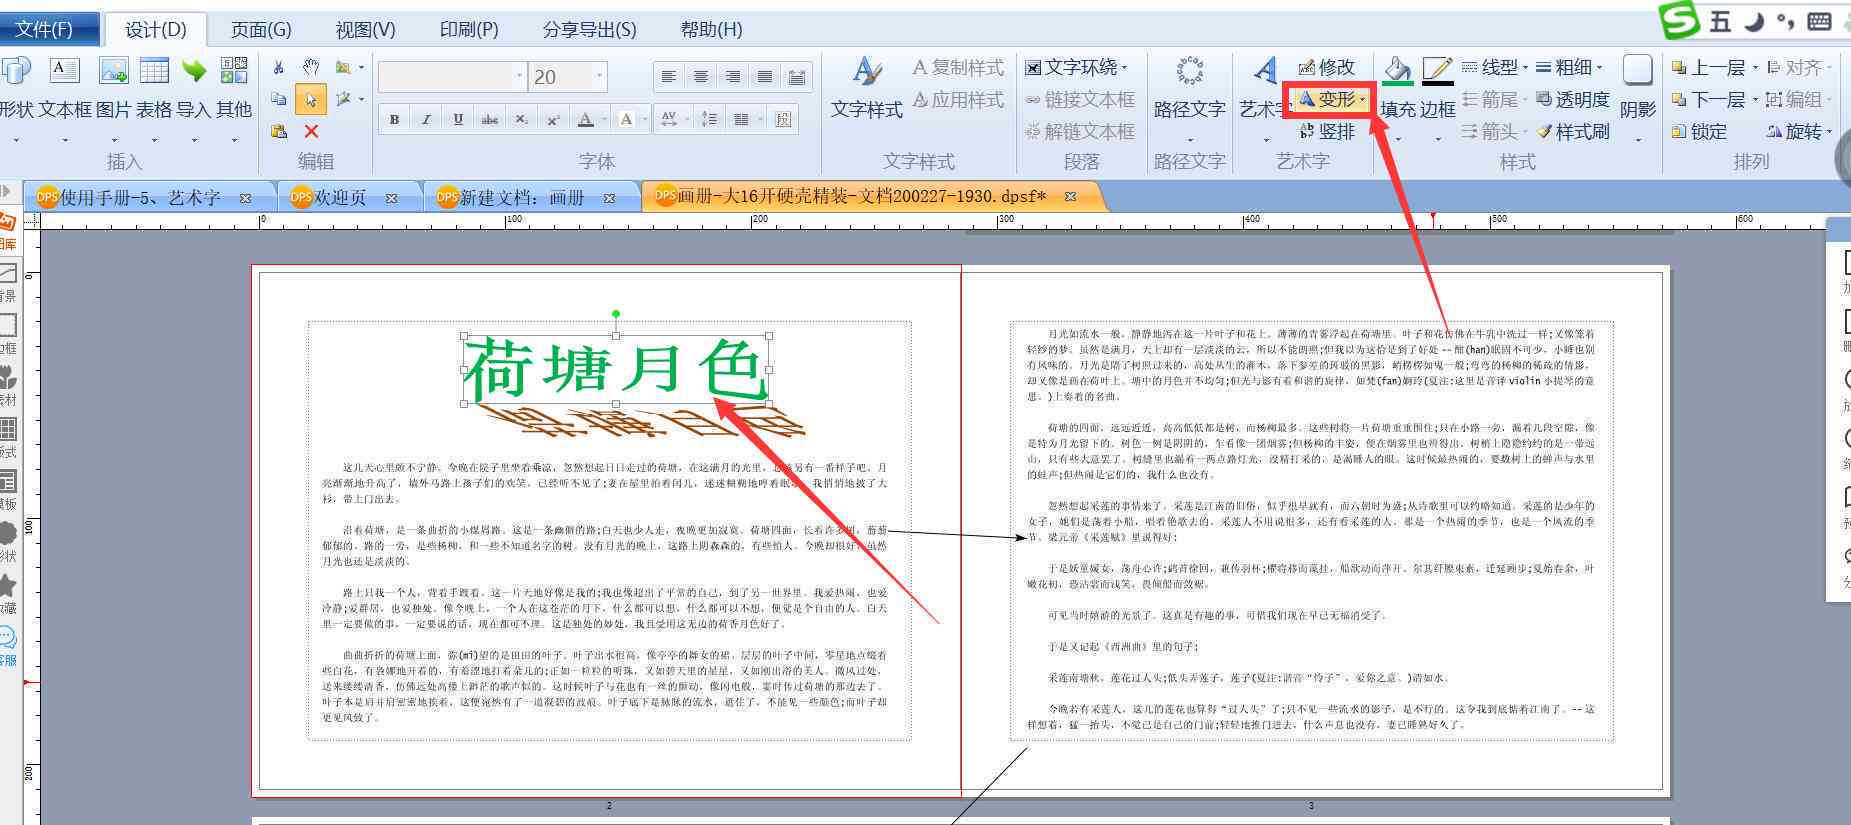Image resolution: width=1851 pixels, height=825 pixels.
Task: Click the 段 paragraph settings icon
Action: tap(783, 119)
